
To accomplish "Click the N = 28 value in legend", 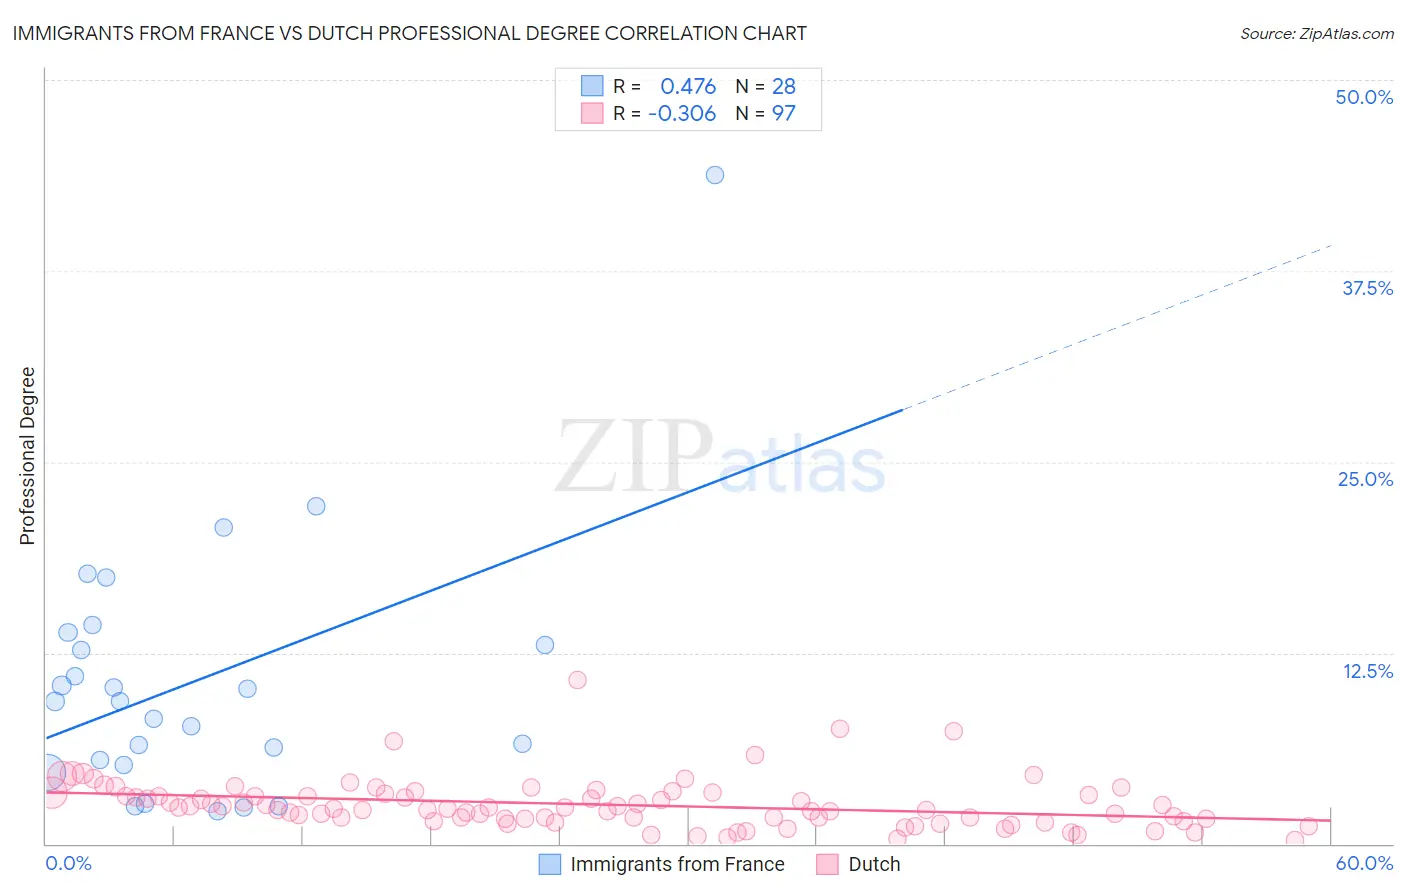I will coord(766,86).
